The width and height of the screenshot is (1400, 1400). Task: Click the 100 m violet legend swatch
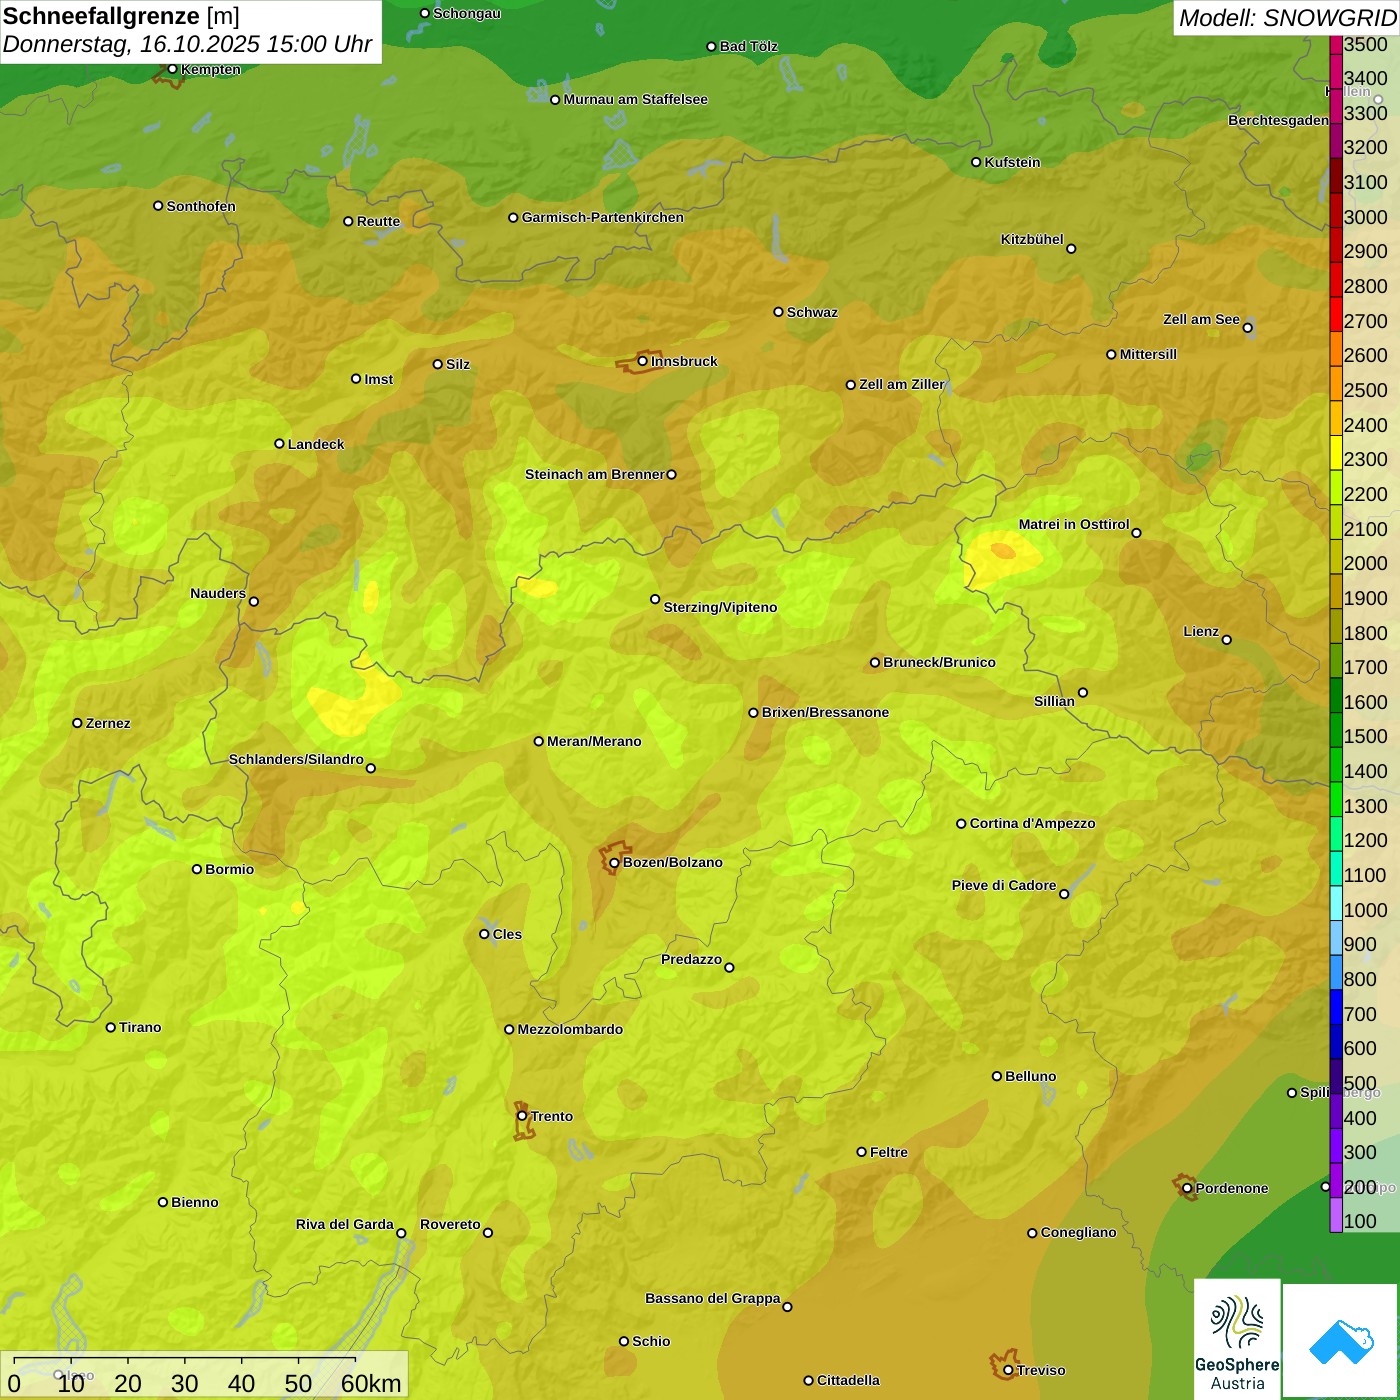point(1336,1215)
